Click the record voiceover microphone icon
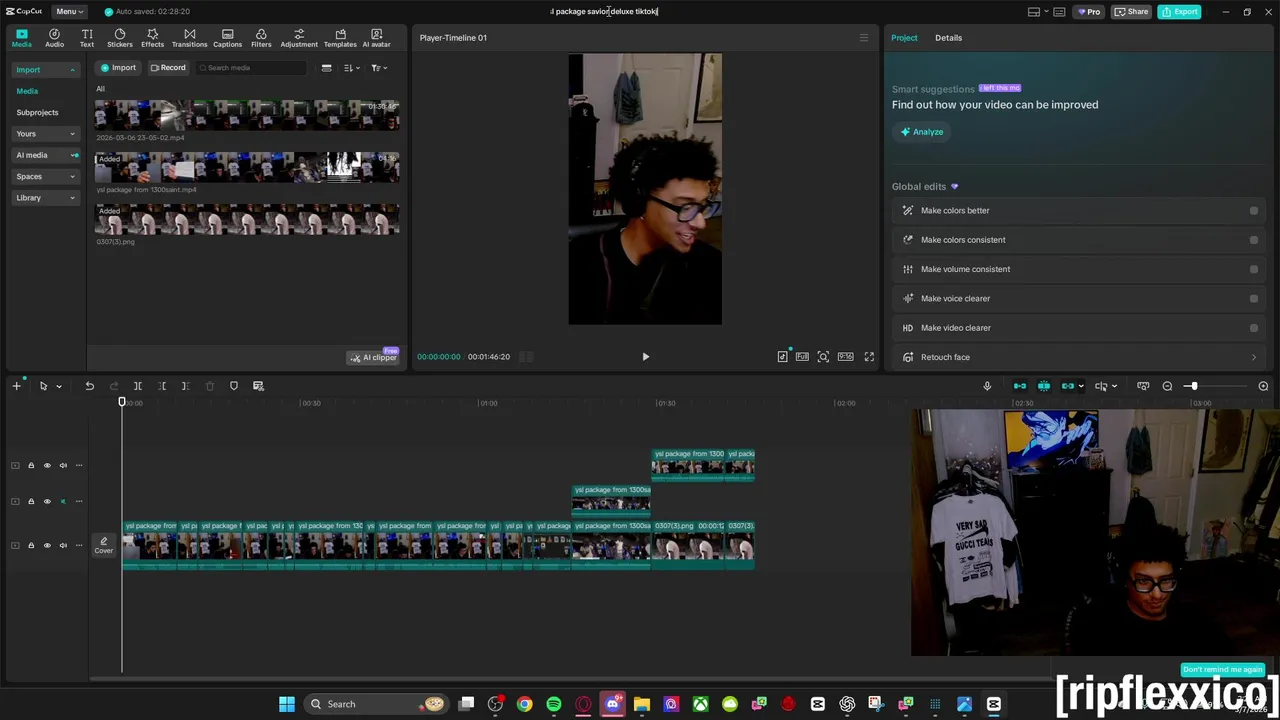This screenshot has width=1280, height=720. tap(987, 386)
